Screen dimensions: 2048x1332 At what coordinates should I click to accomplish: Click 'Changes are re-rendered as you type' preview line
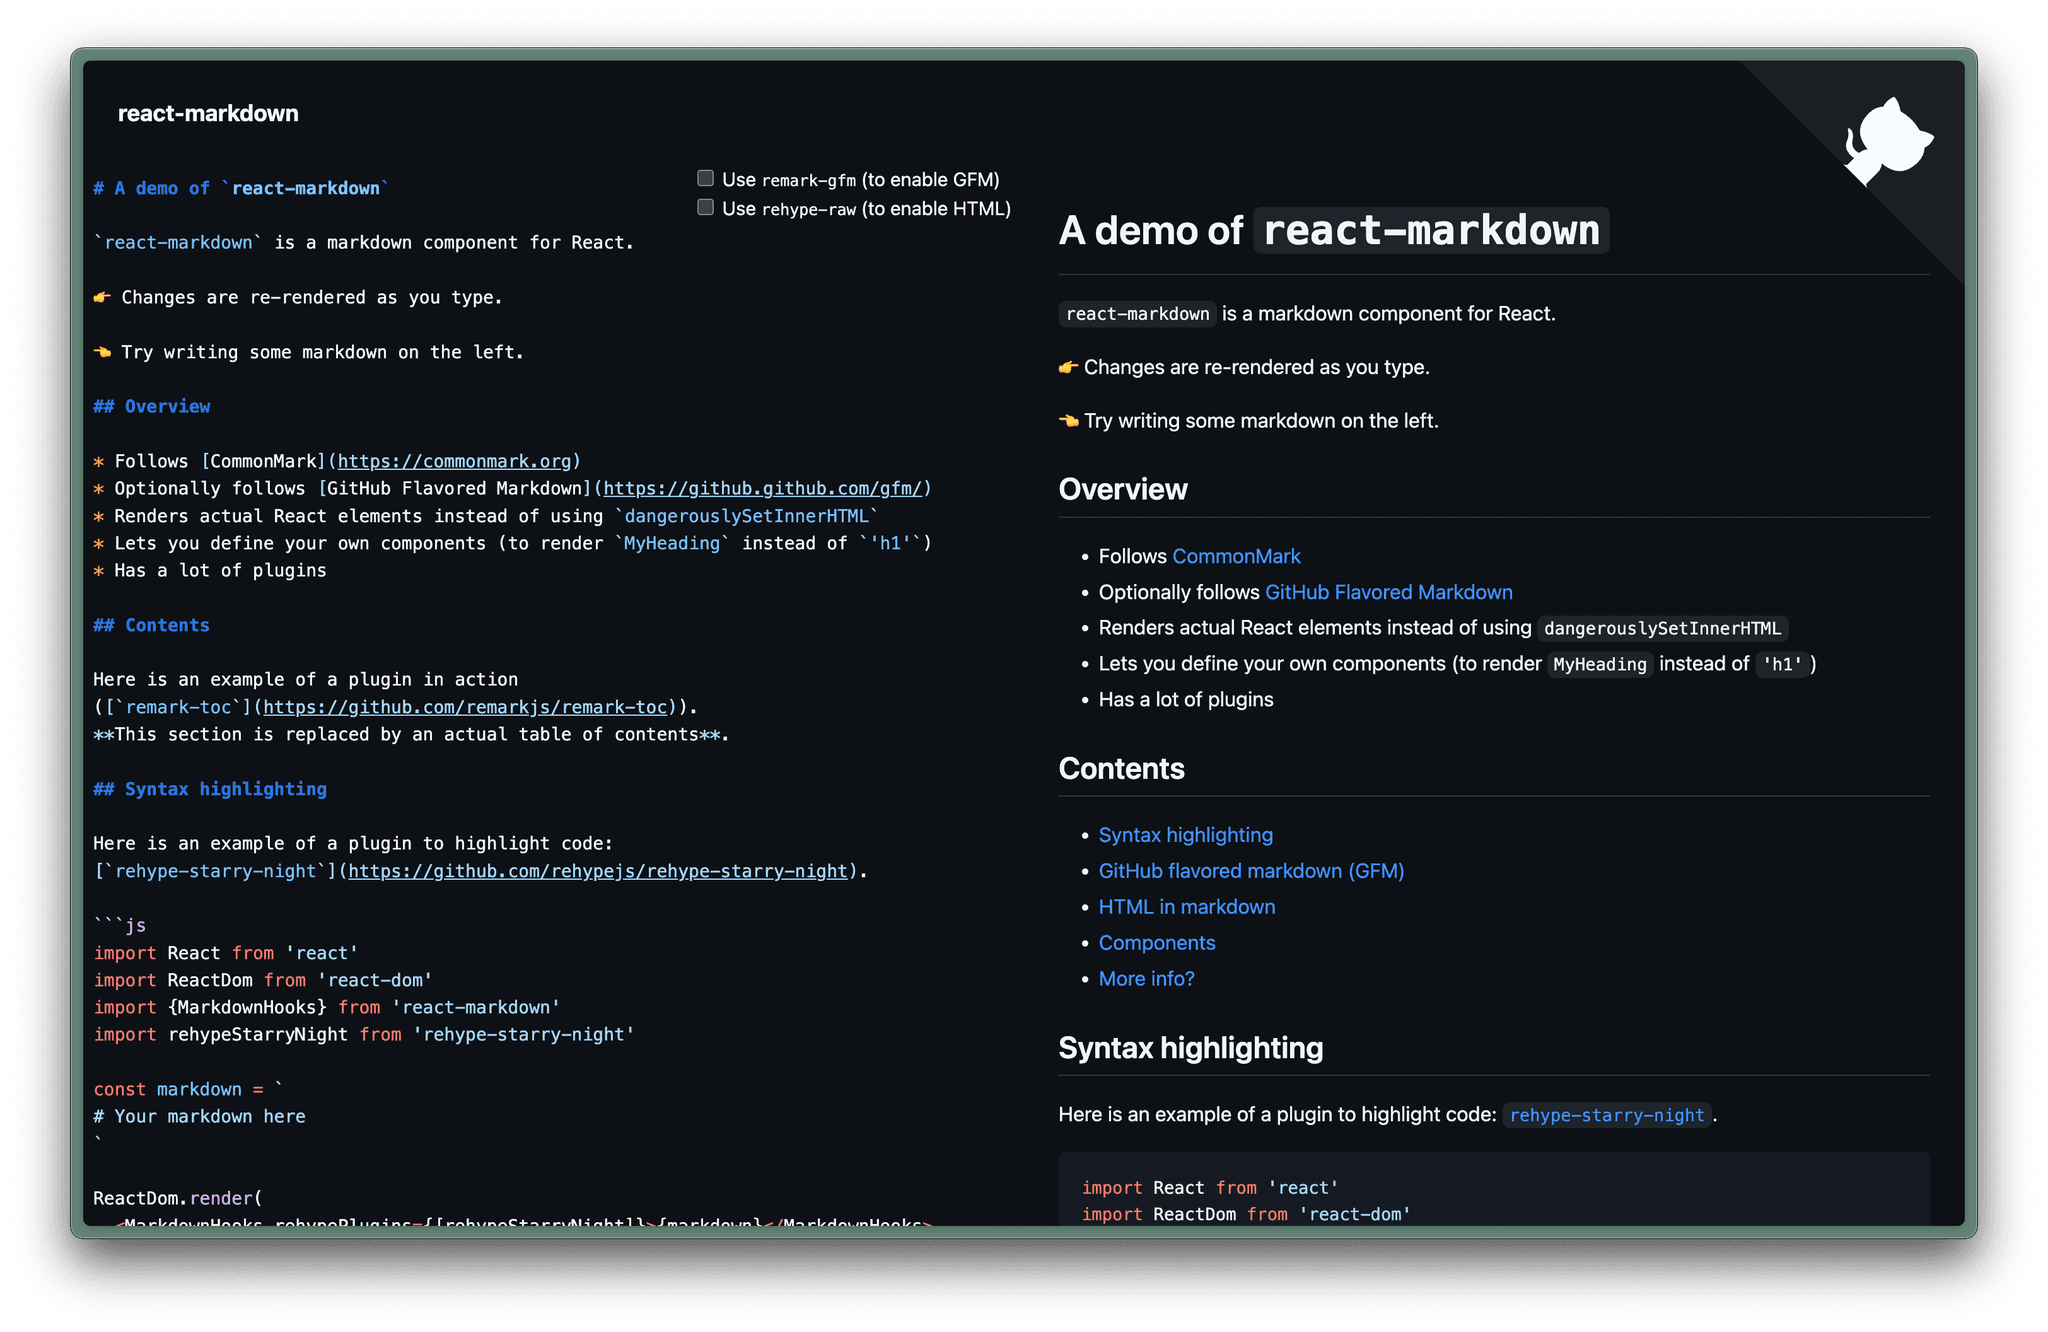[1244, 367]
